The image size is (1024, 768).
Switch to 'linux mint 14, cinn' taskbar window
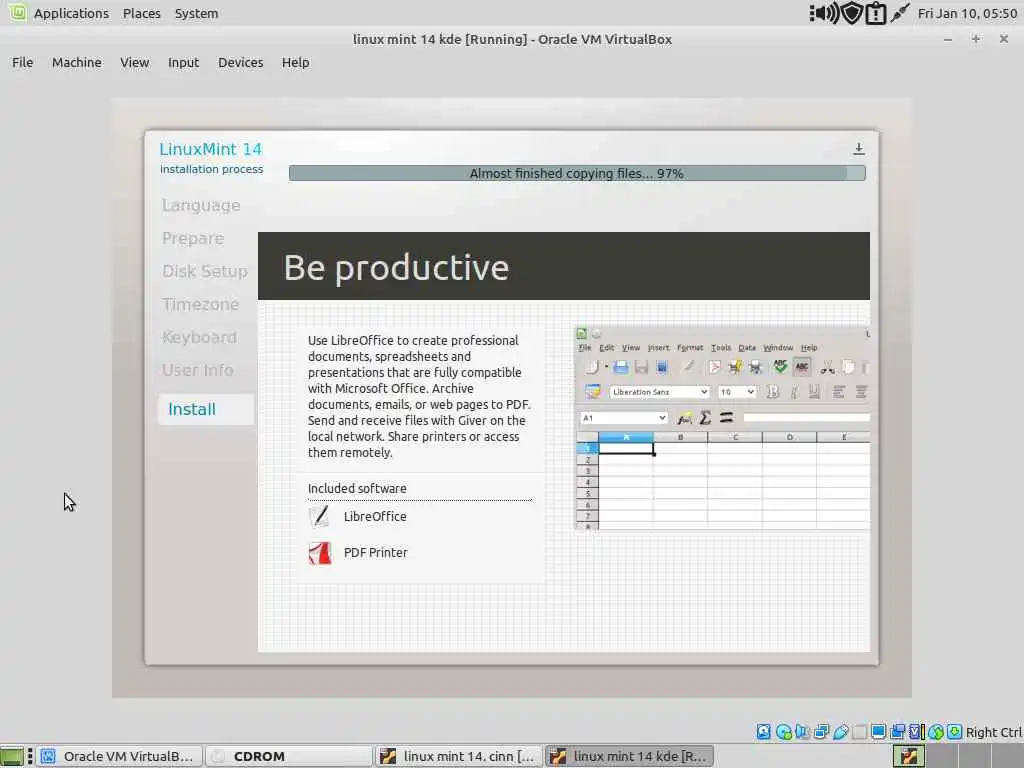point(458,756)
